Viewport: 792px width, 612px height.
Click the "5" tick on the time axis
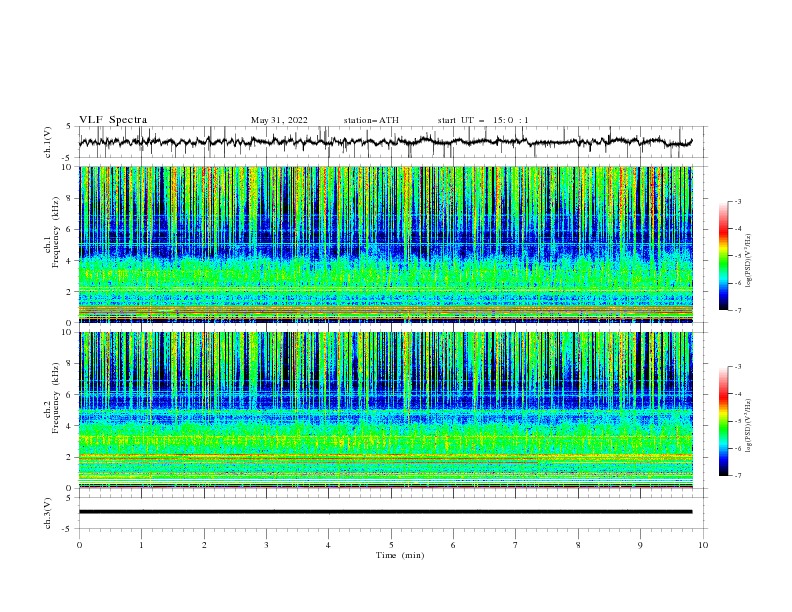(x=391, y=545)
